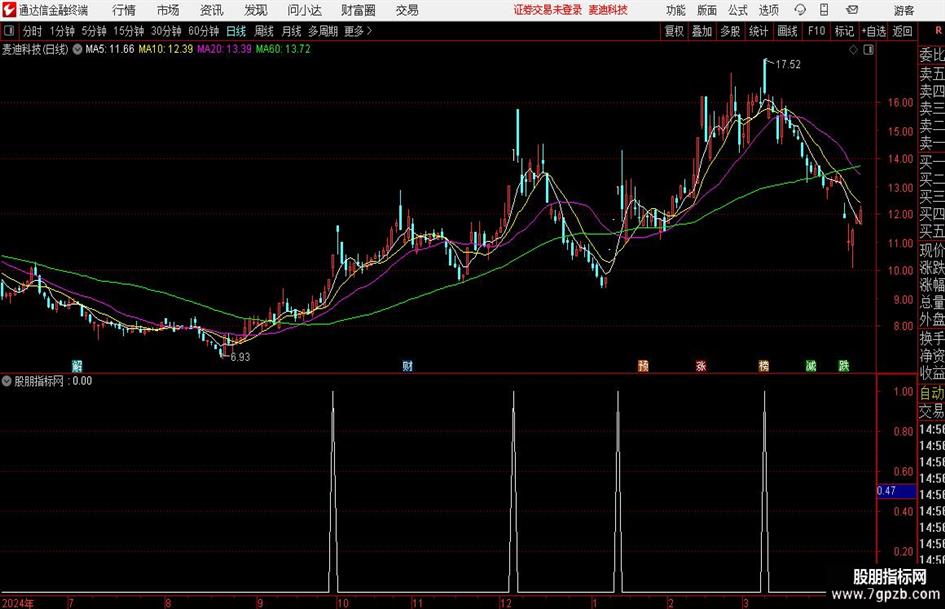Switch to 分时 chart period
The image size is (945, 609).
(x=32, y=31)
